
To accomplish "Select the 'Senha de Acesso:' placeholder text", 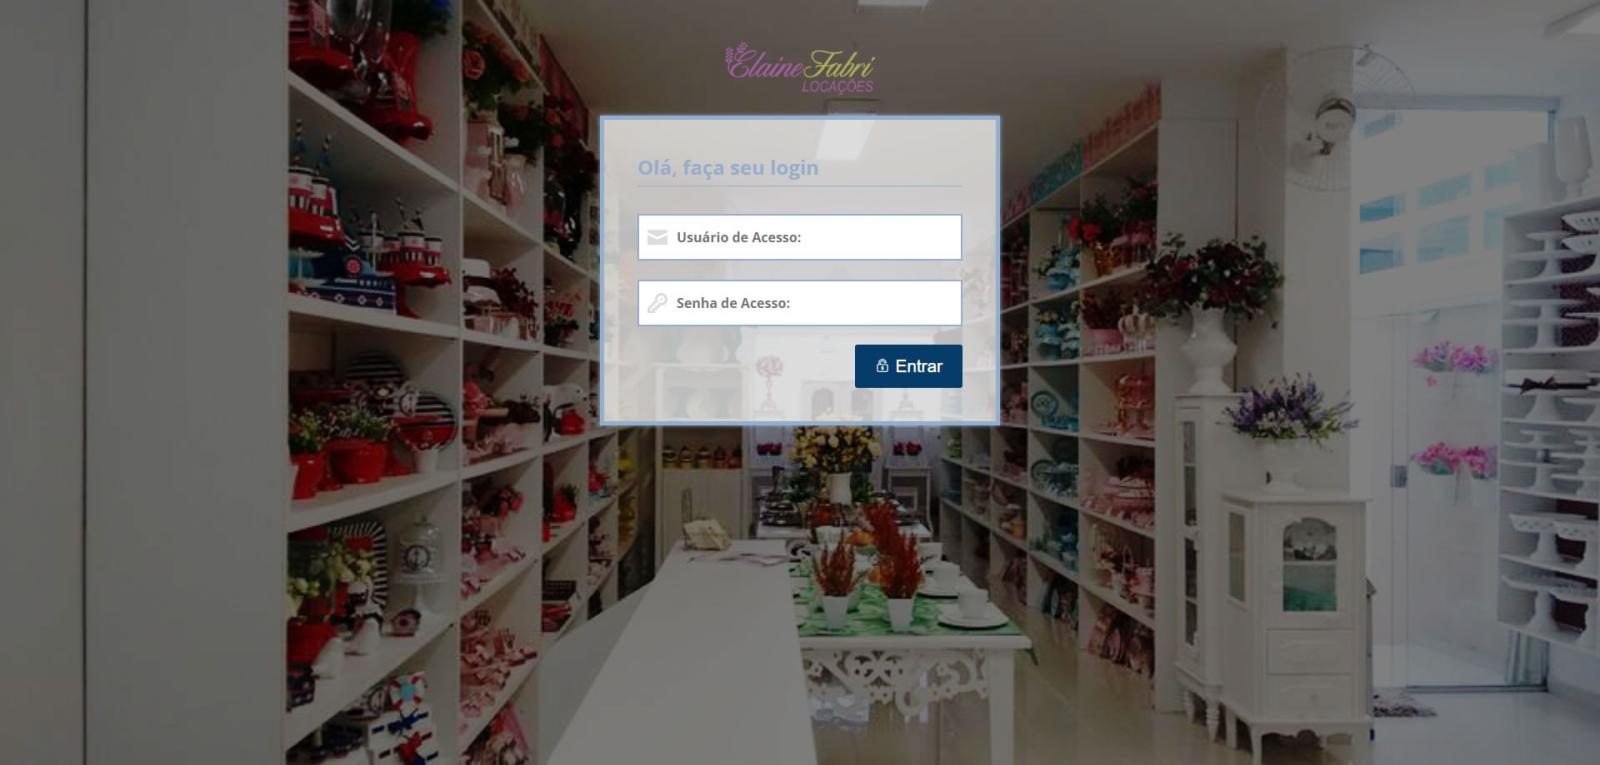I will (x=733, y=303).
